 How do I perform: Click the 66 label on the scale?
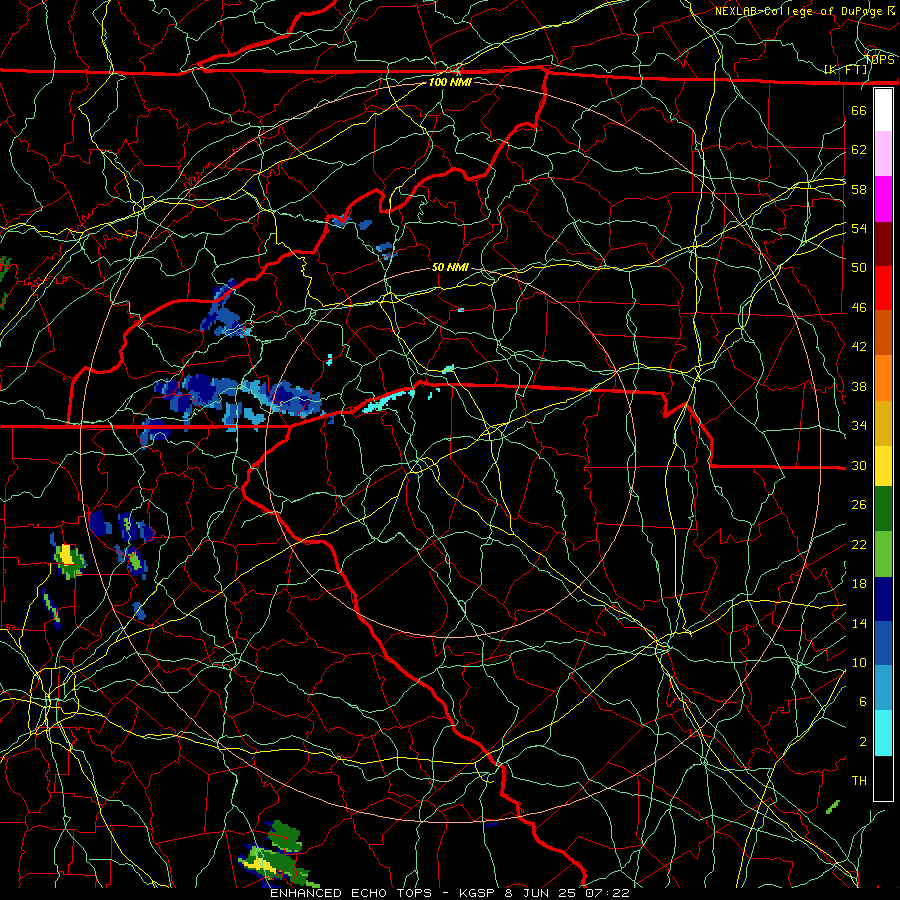pos(859,110)
